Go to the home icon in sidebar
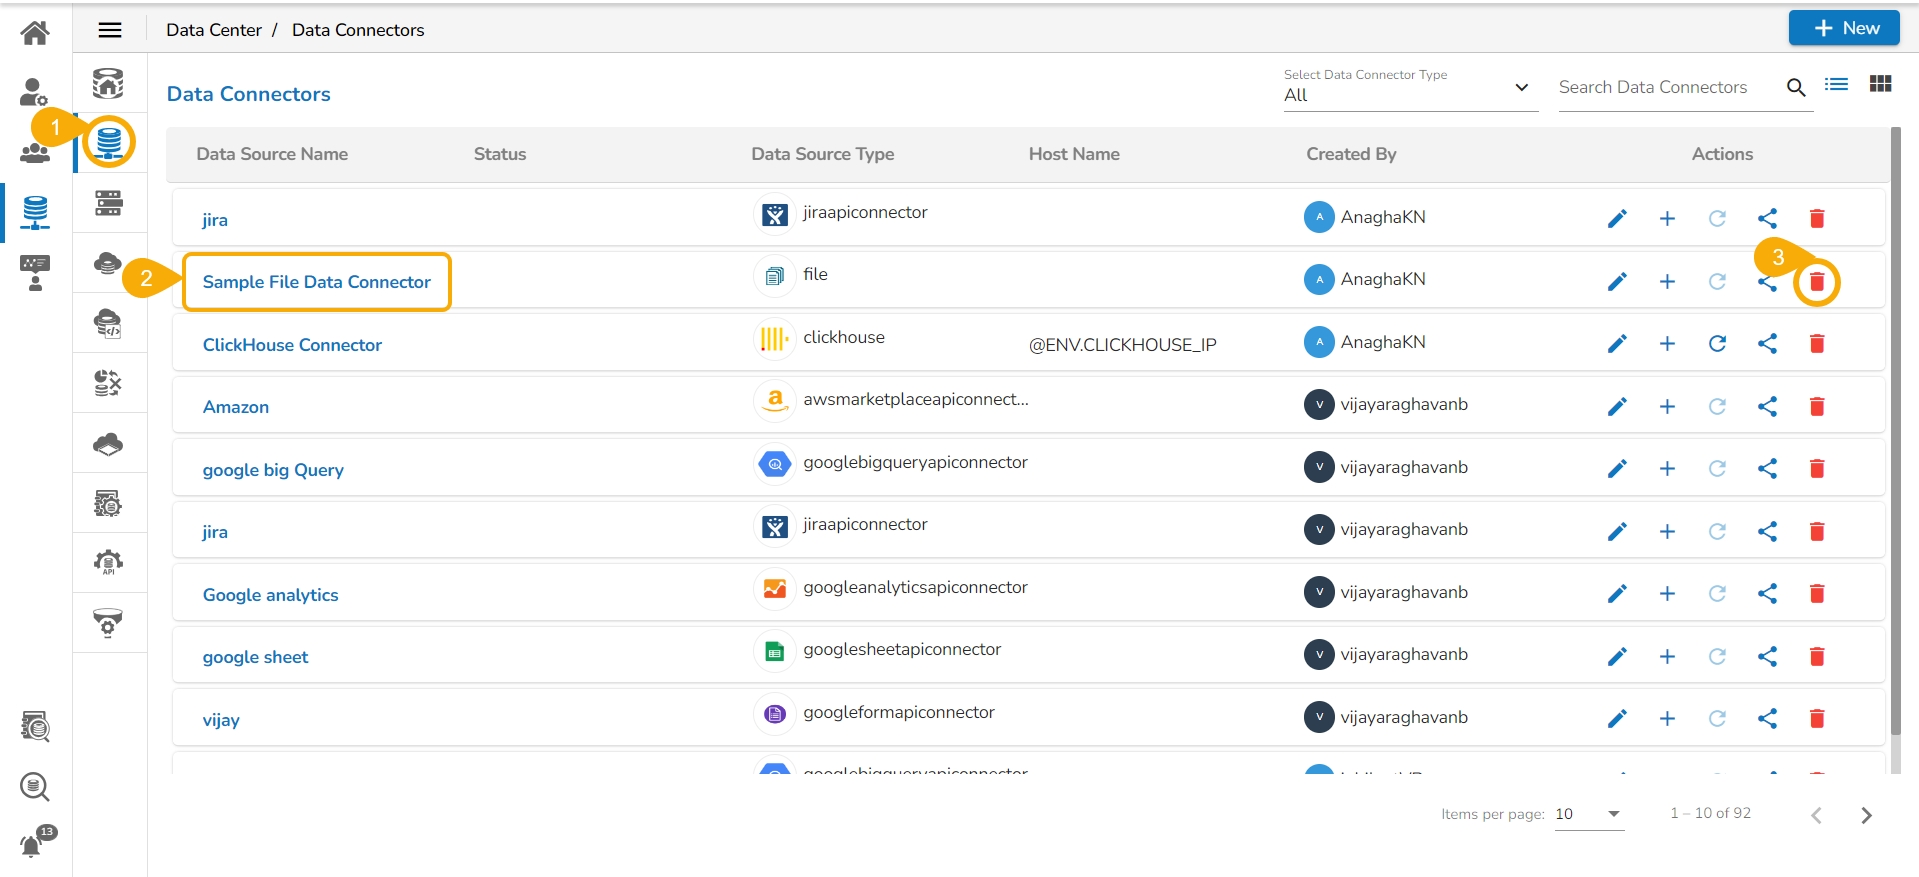The image size is (1919, 877). [35, 33]
